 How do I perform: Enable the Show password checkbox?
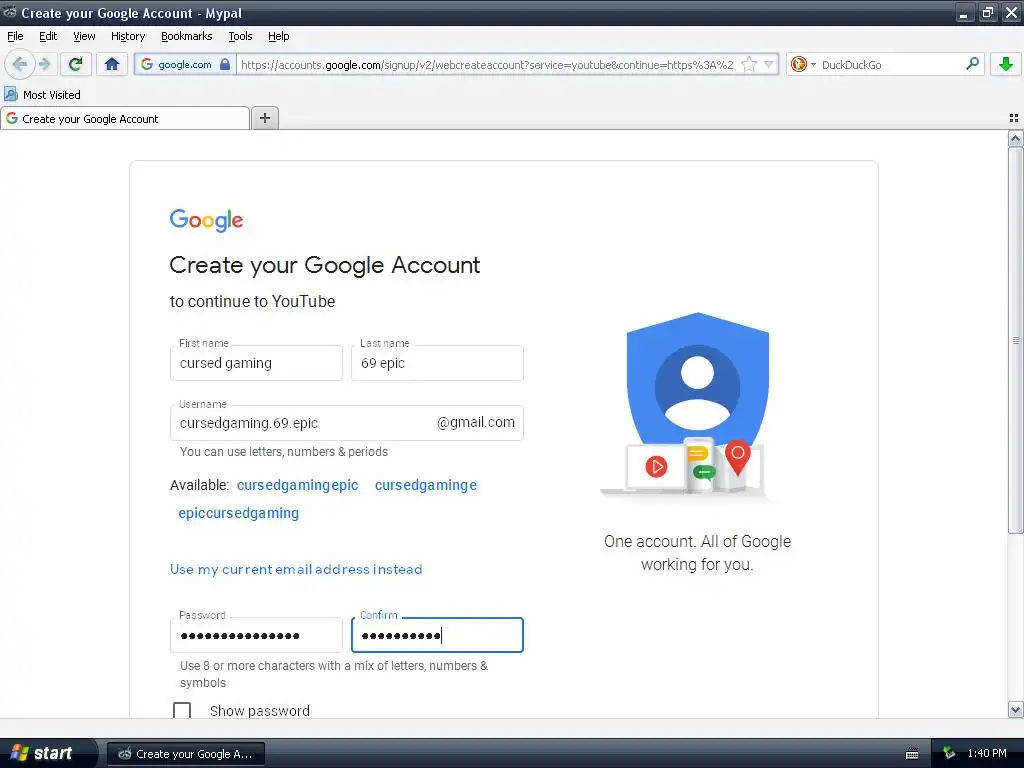point(182,711)
